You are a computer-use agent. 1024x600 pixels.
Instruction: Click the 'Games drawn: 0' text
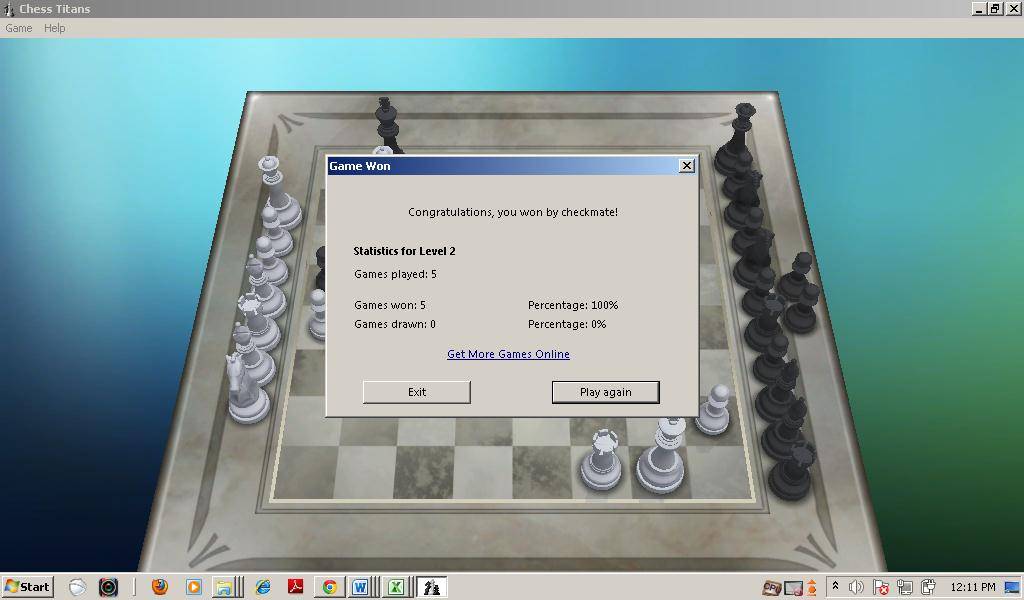[394, 324]
